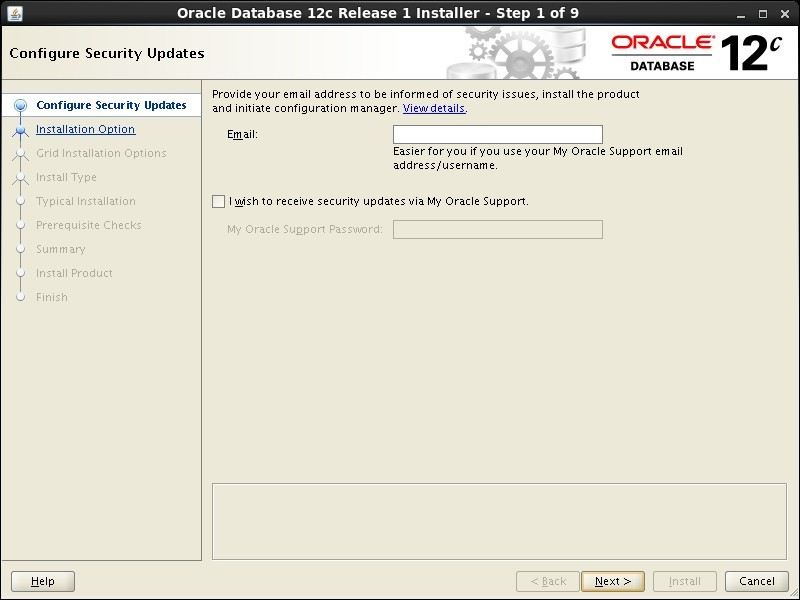Enable receiving security updates via My Oracle Support
Image resolution: width=800 pixels, height=600 pixels.
(218, 202)
